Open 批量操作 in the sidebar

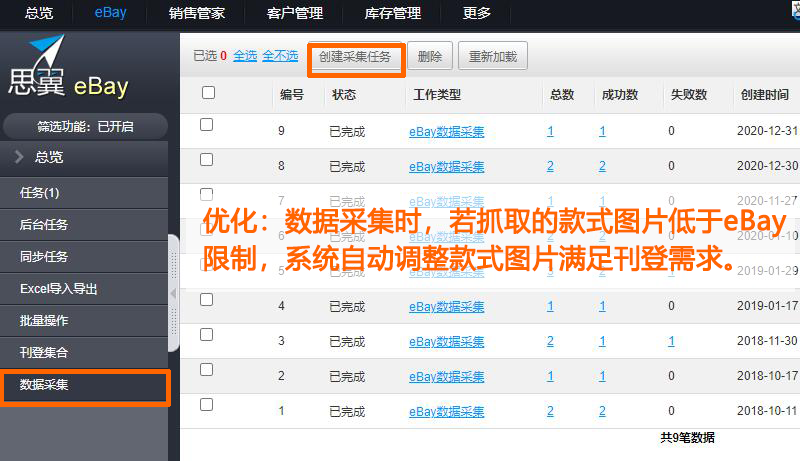(x=84, y=320)
